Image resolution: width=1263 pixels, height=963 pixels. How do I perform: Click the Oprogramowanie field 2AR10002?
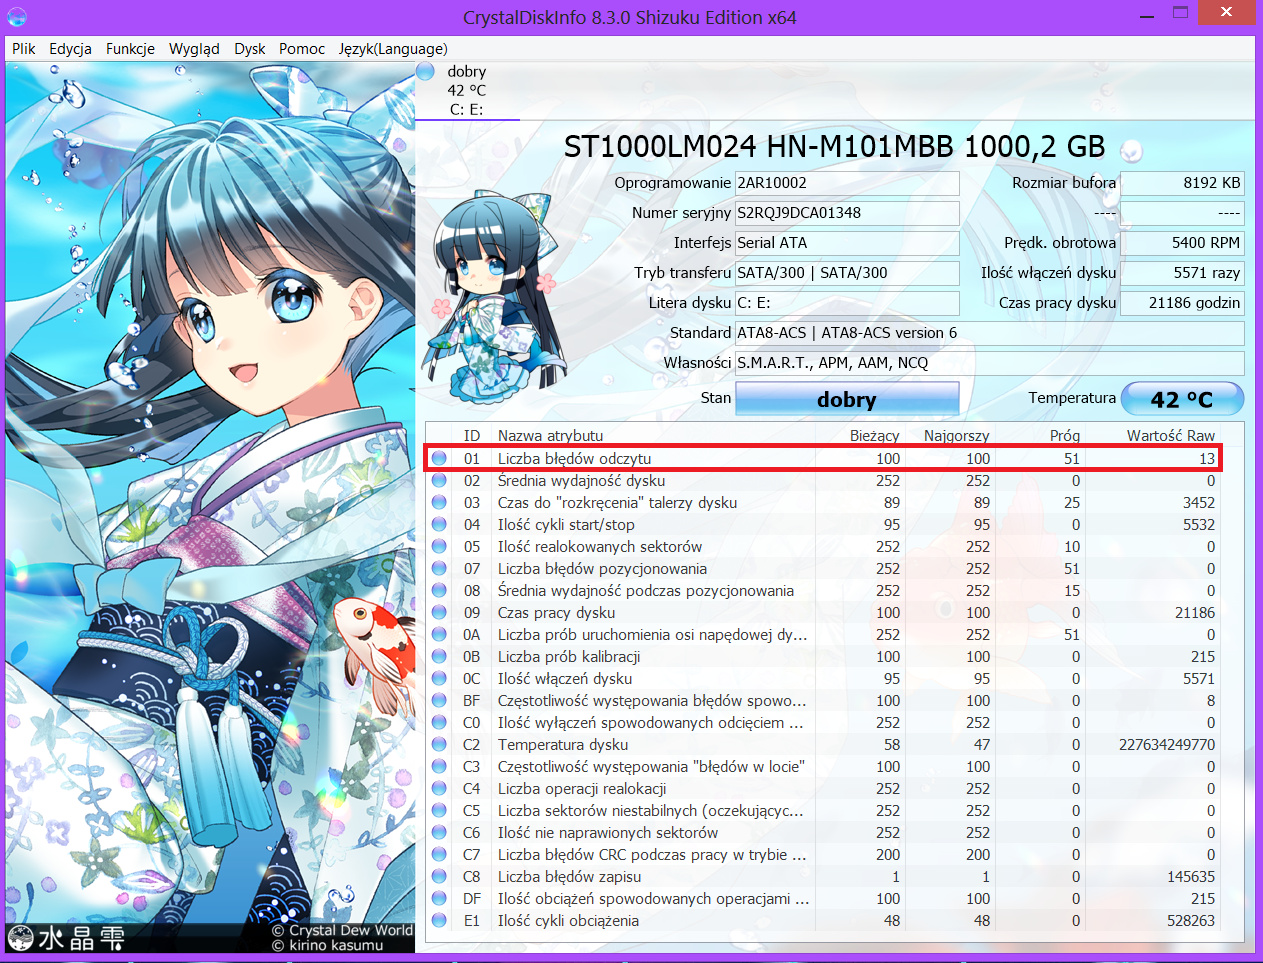pyautogui.click(x=847, y=183)
